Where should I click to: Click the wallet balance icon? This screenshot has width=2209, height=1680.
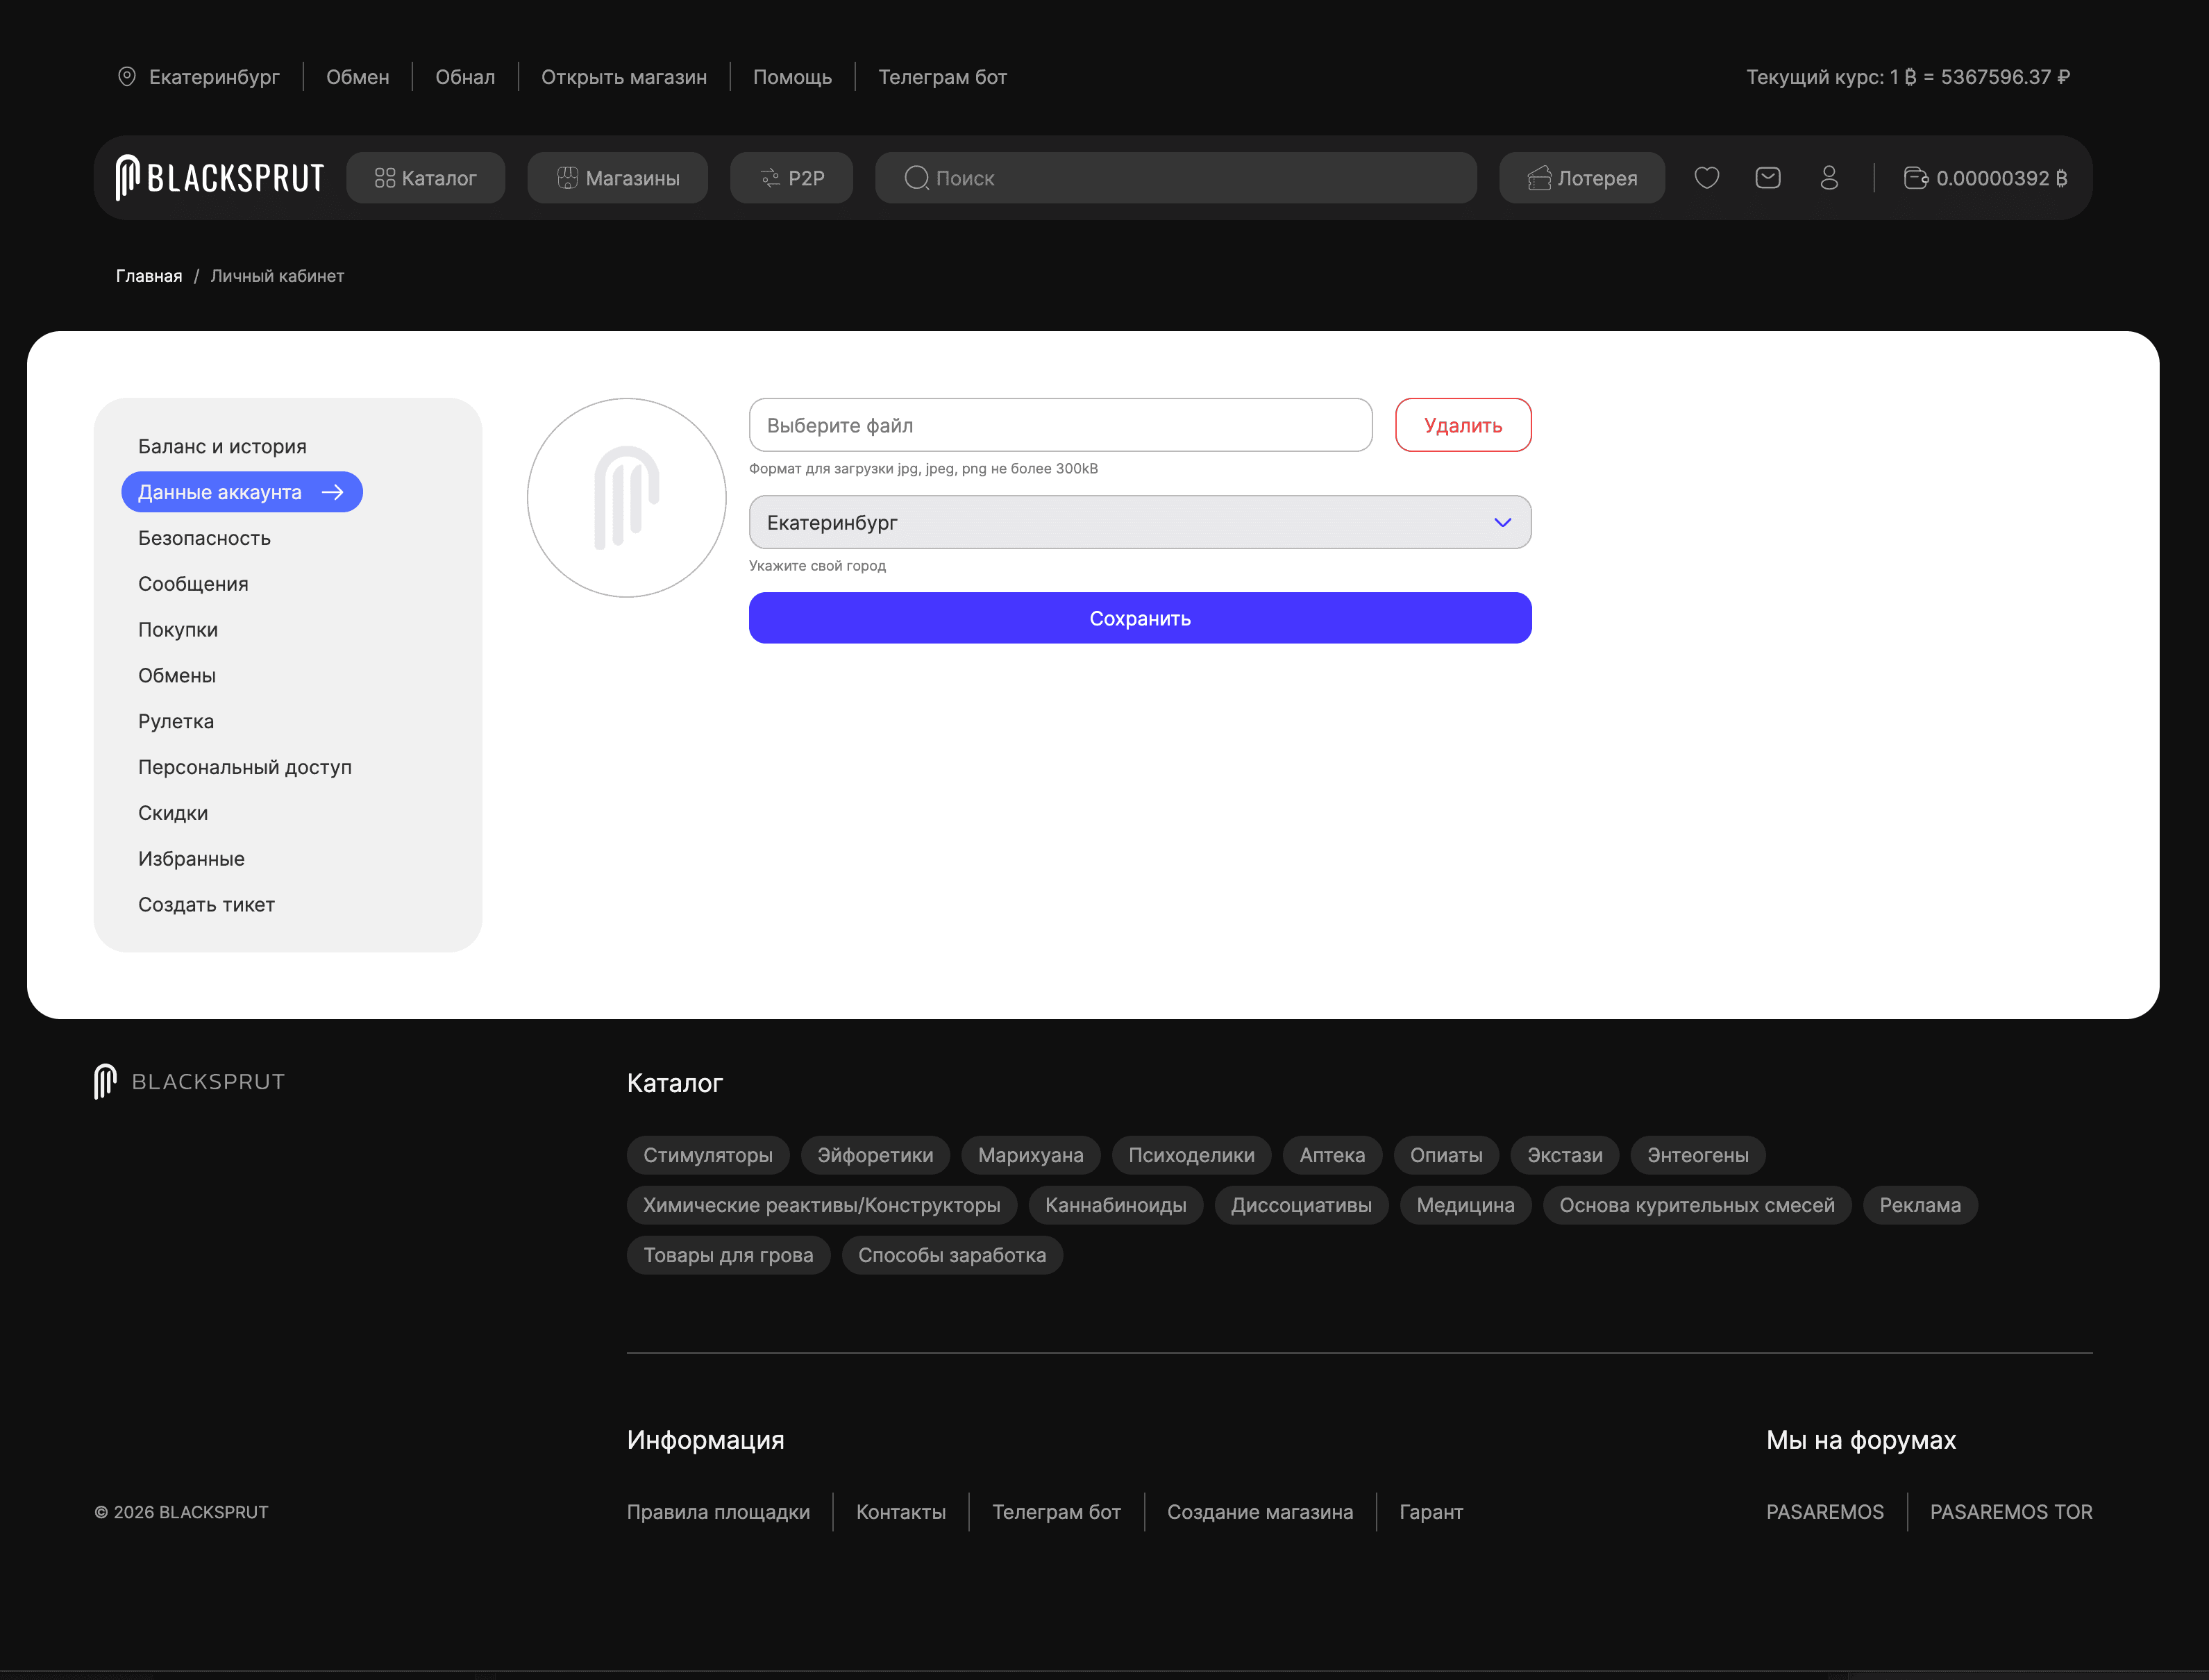[1915, 178]
